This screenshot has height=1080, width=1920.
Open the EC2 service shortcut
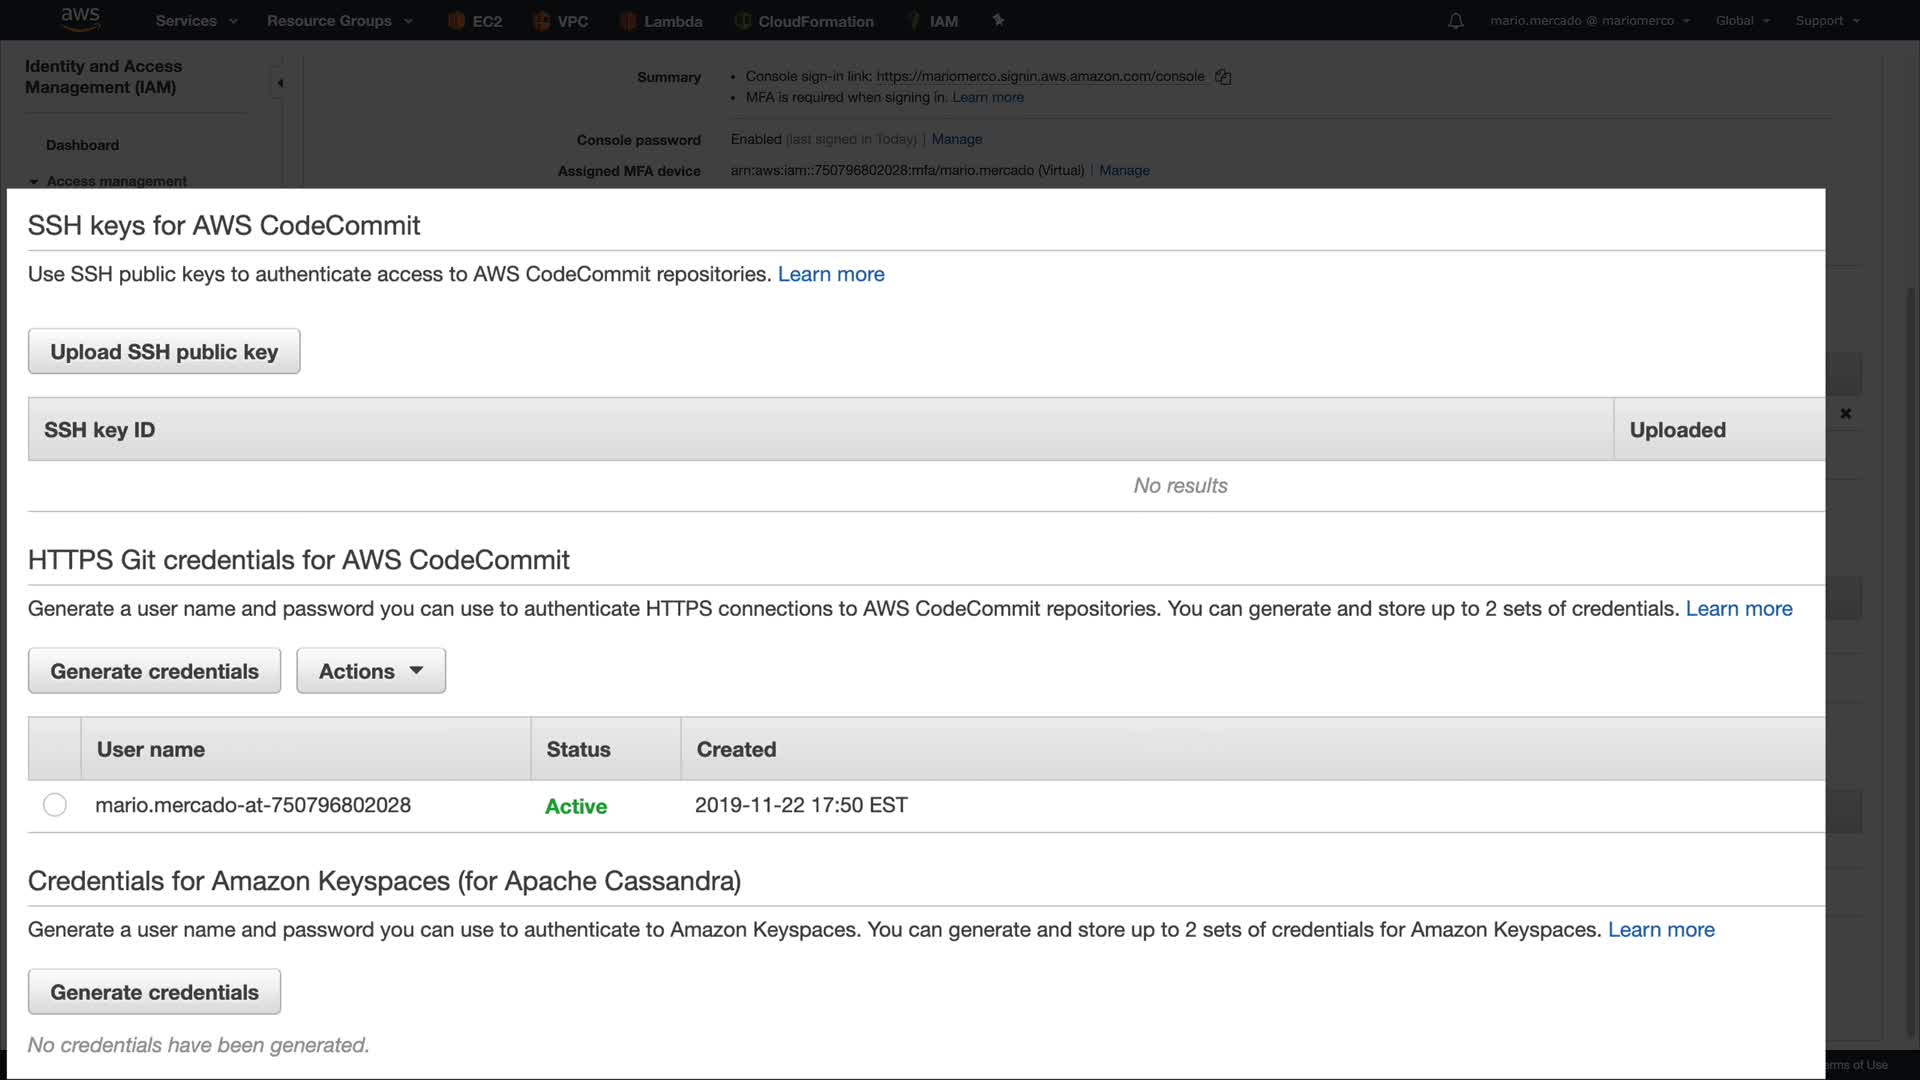pos(475,21)
